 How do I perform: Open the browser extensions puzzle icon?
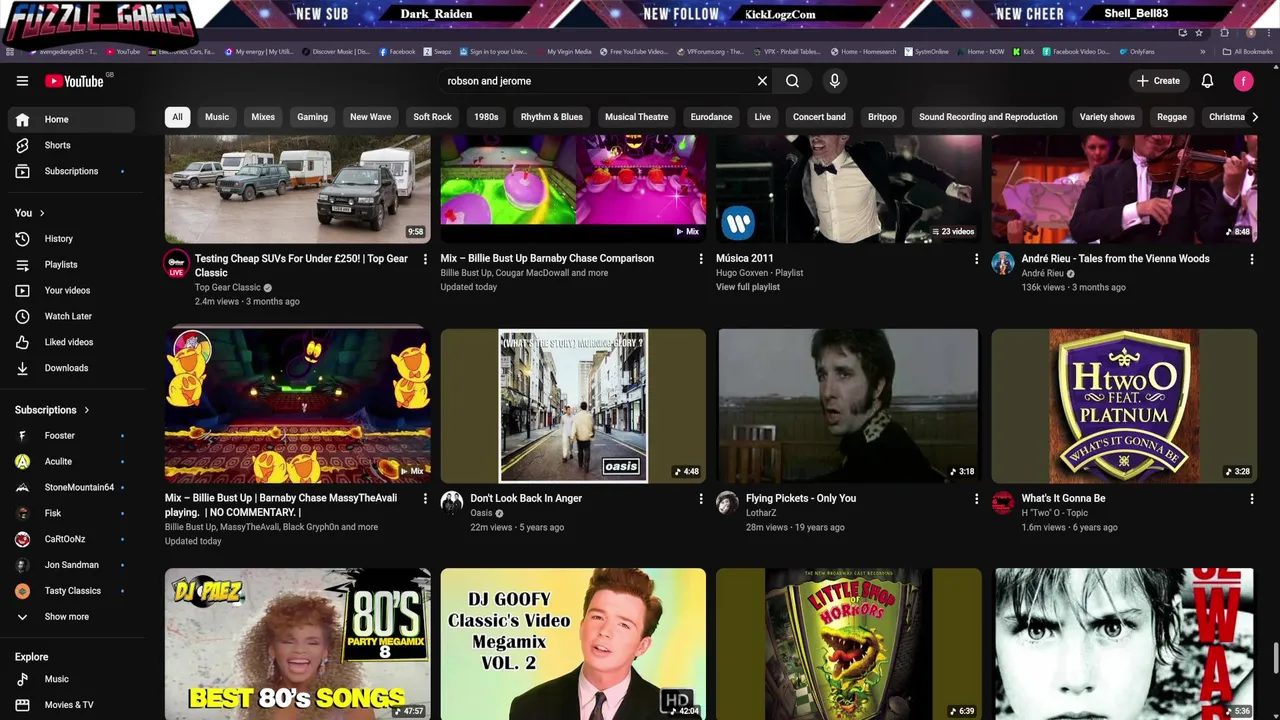pos(1224,33)
